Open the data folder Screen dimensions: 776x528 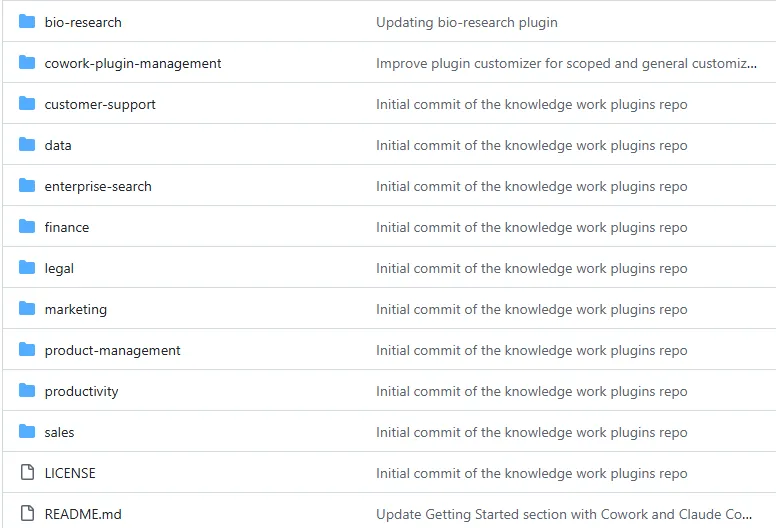pos(58,145)
